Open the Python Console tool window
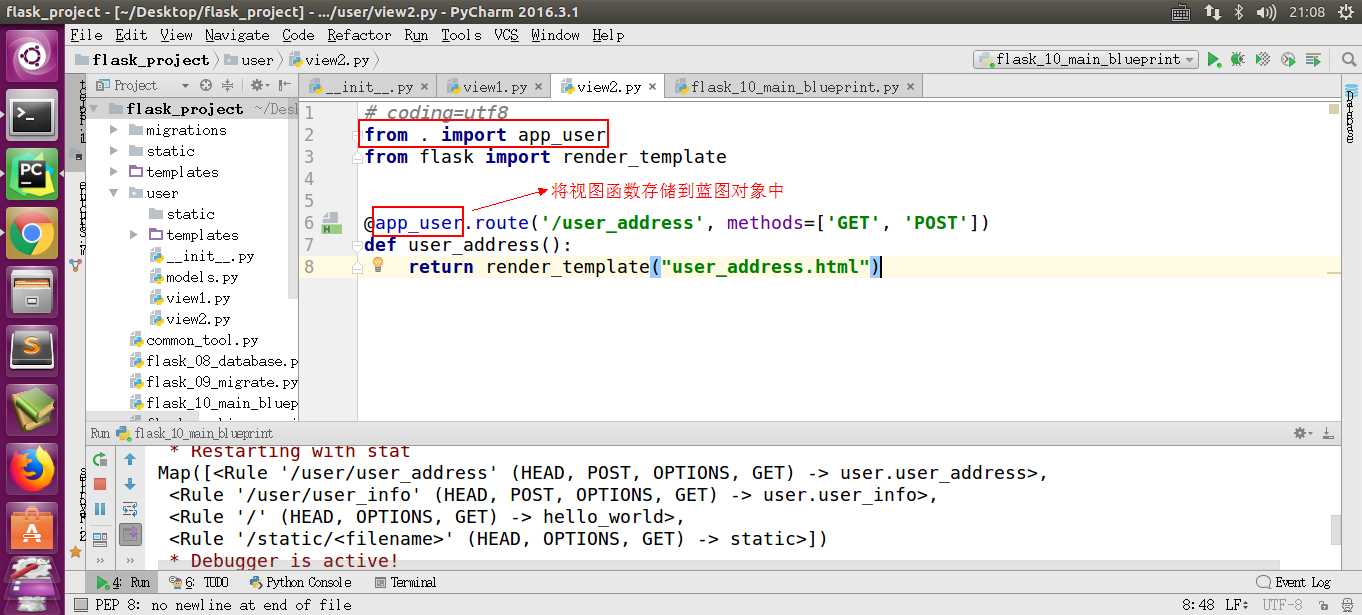The width and height of the screenshot is (1362, 615). point(302,582)
